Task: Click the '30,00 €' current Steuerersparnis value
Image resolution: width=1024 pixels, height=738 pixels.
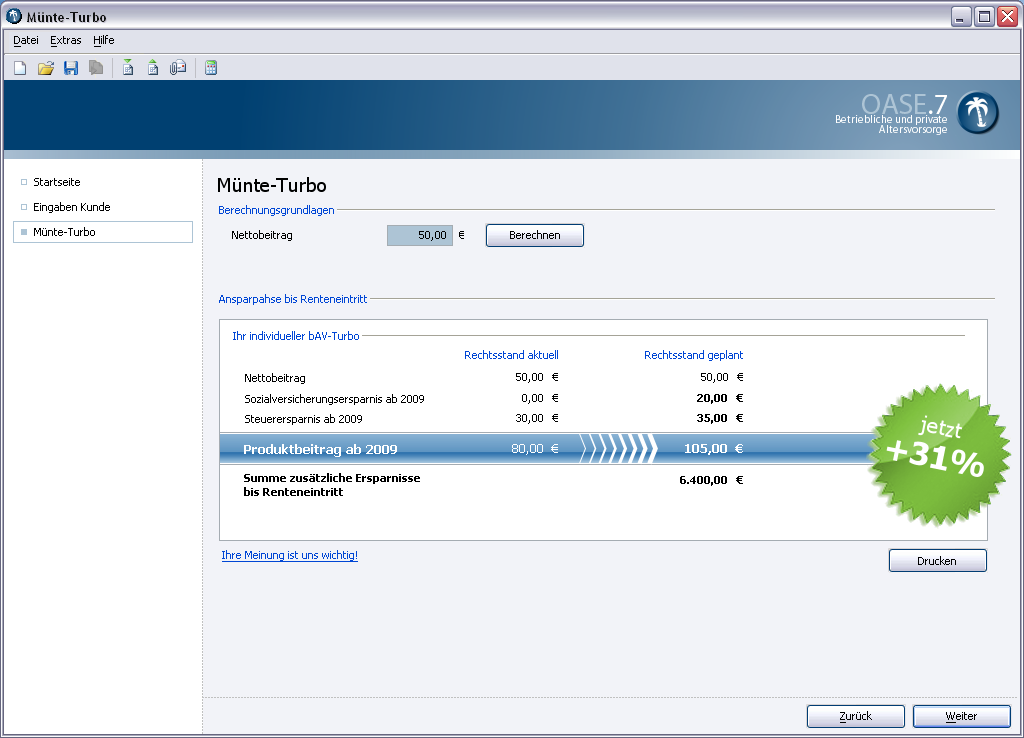Action: point(537,418)
